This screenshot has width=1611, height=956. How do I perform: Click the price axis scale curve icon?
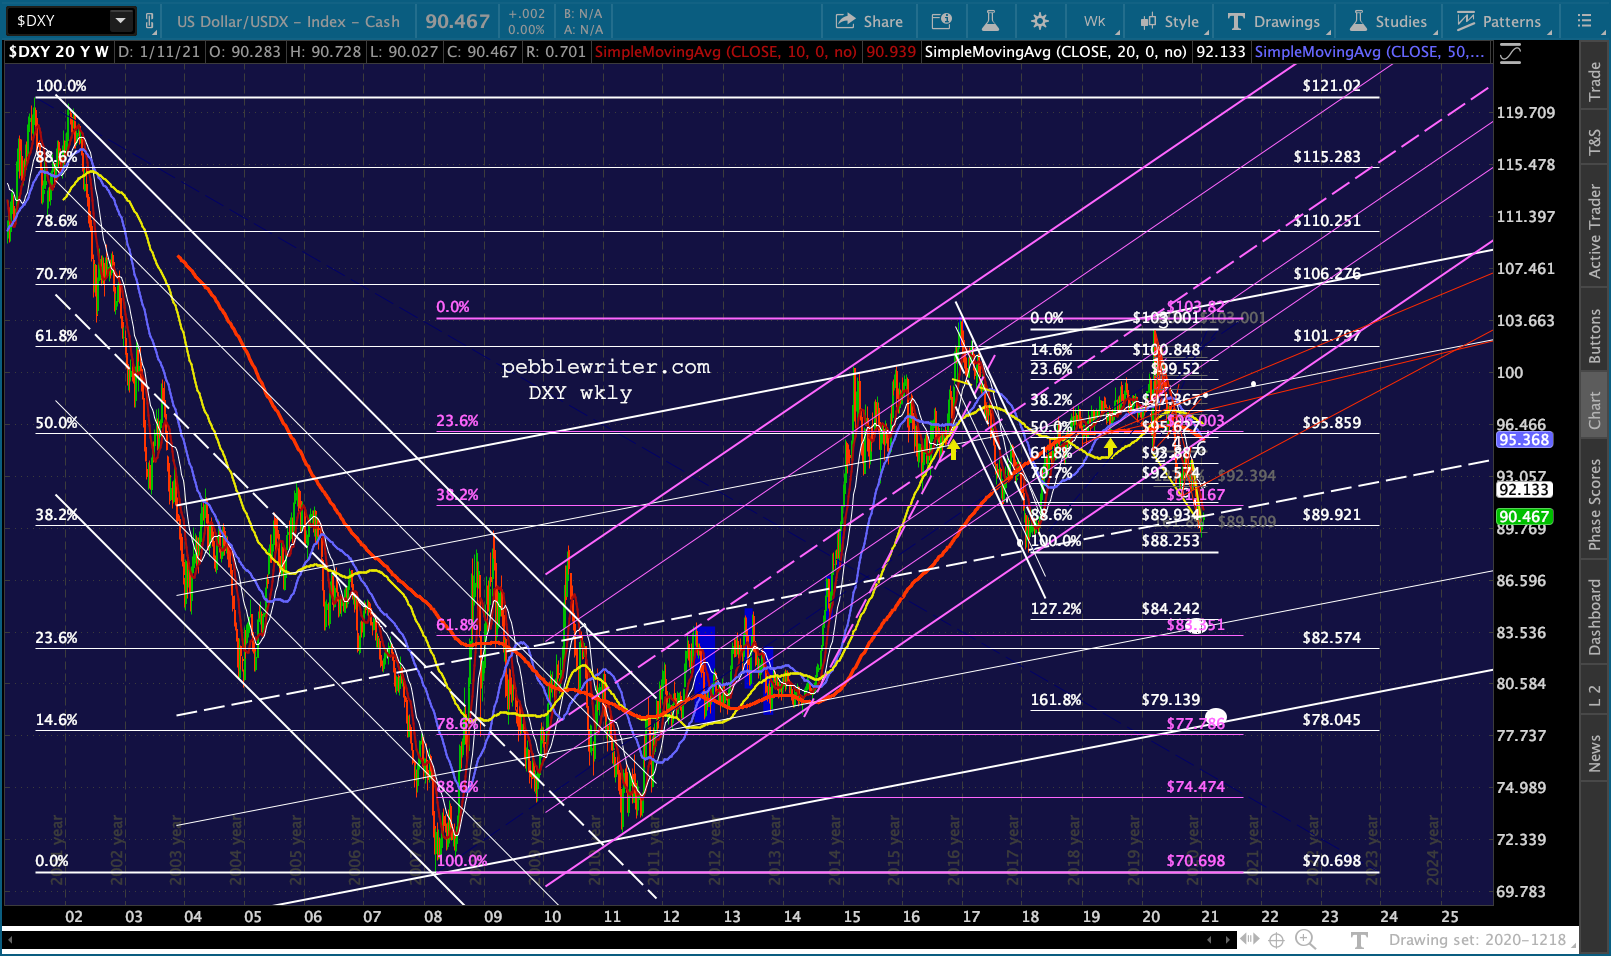pyautogui.click(x=1509, y=53)
